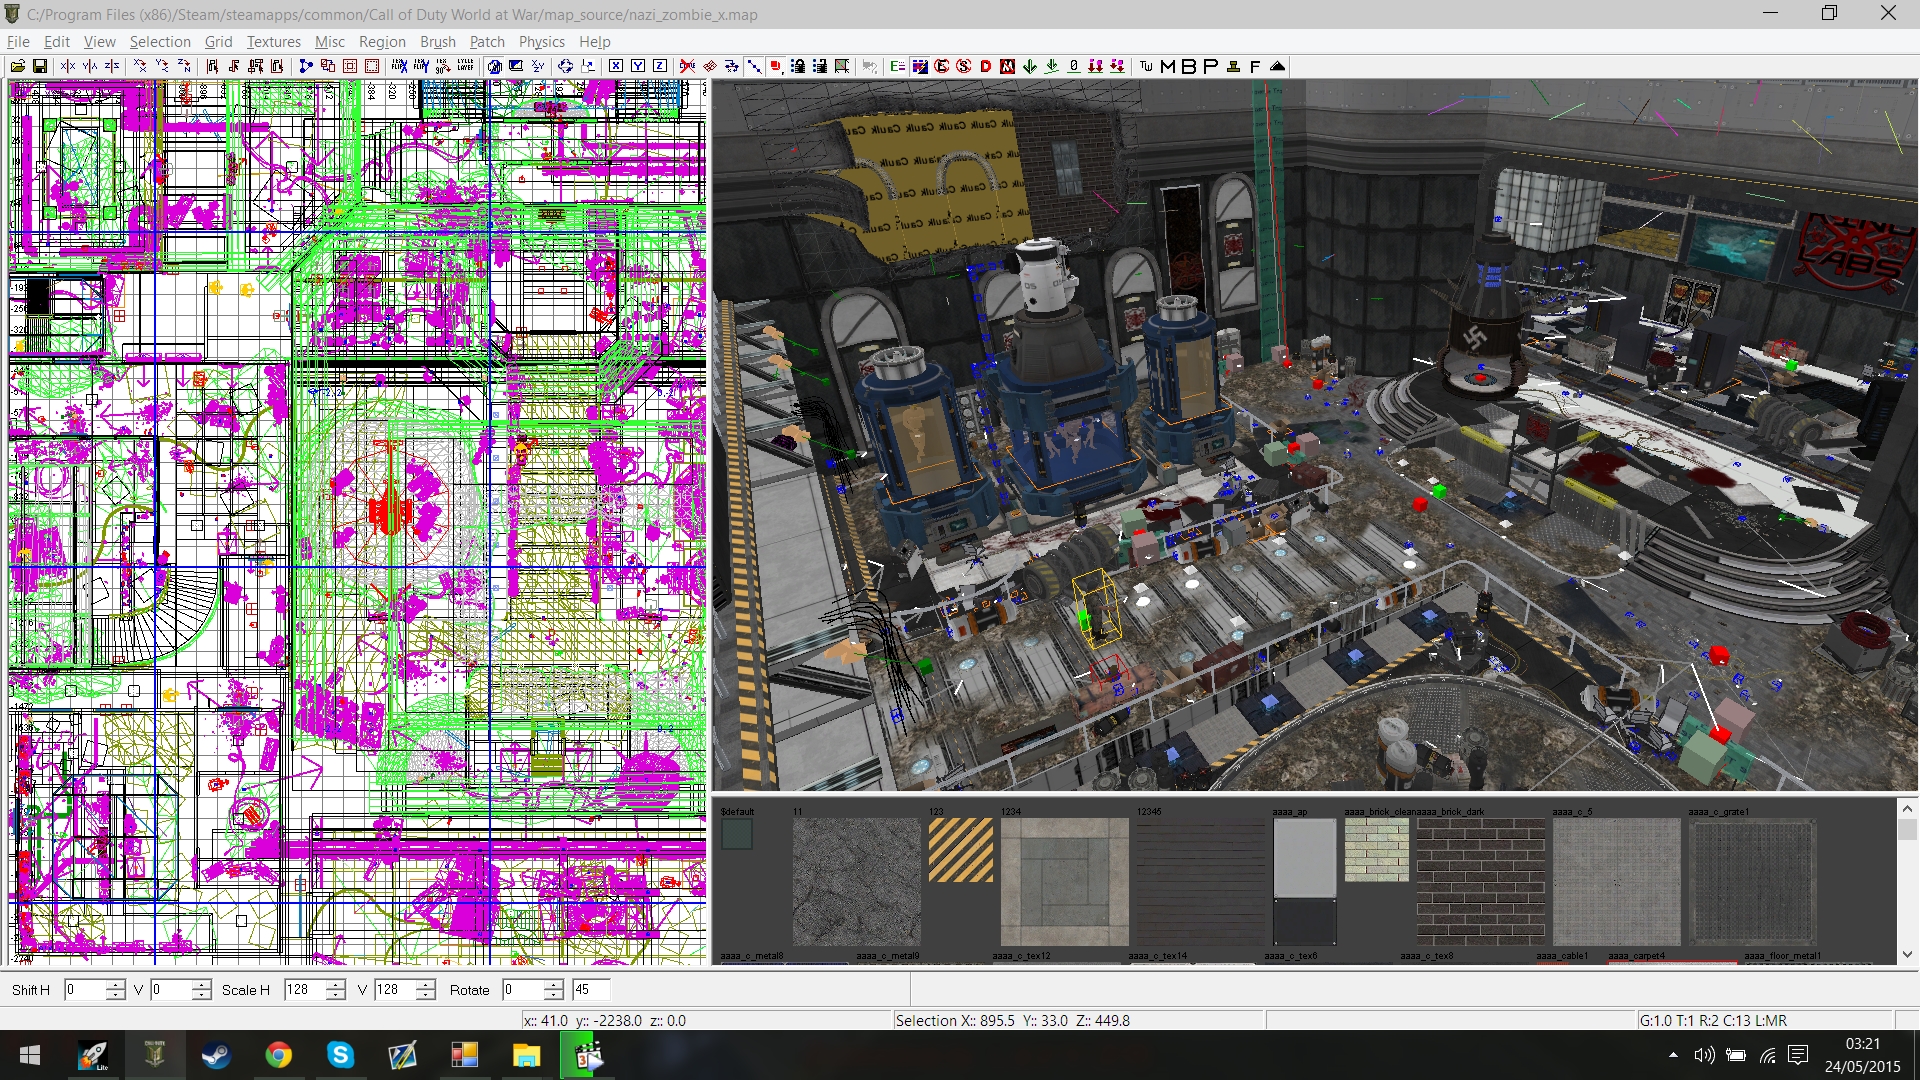This screenshot has height=1080, width=1920.
Task: Flip selection along Z axis
Action: [x=112, y=66]
